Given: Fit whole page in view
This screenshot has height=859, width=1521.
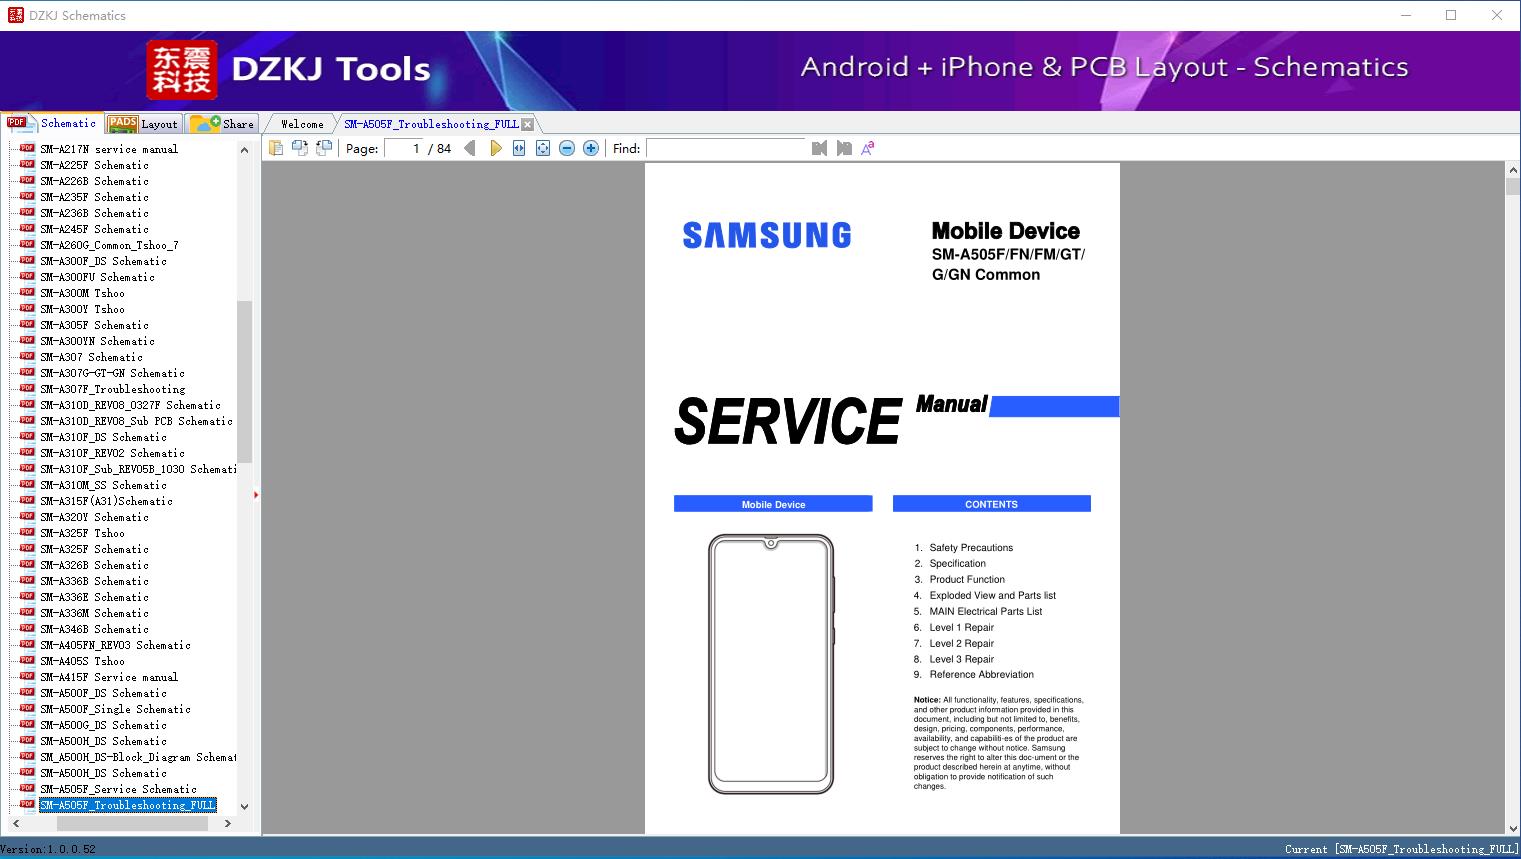Looking at the screenshot, I should point(543,148).
